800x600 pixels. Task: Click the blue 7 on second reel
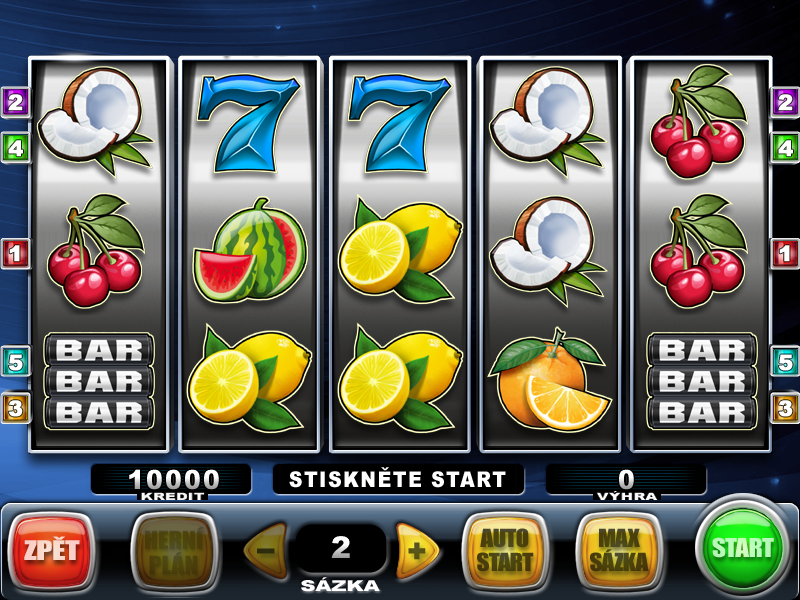pyautogui.click(x=248, y=123)
